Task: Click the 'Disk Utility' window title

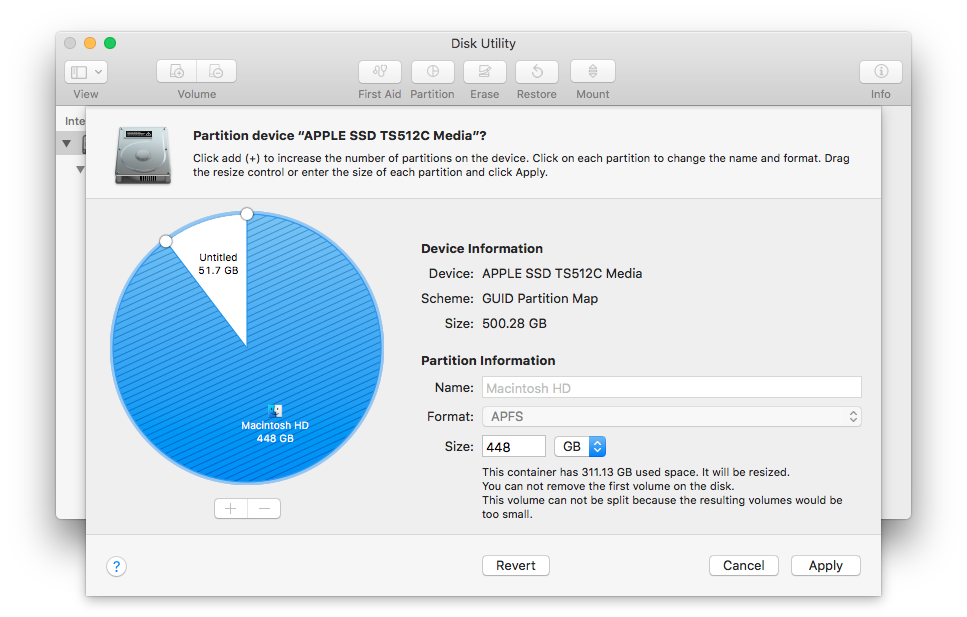Action: point(483,43)
